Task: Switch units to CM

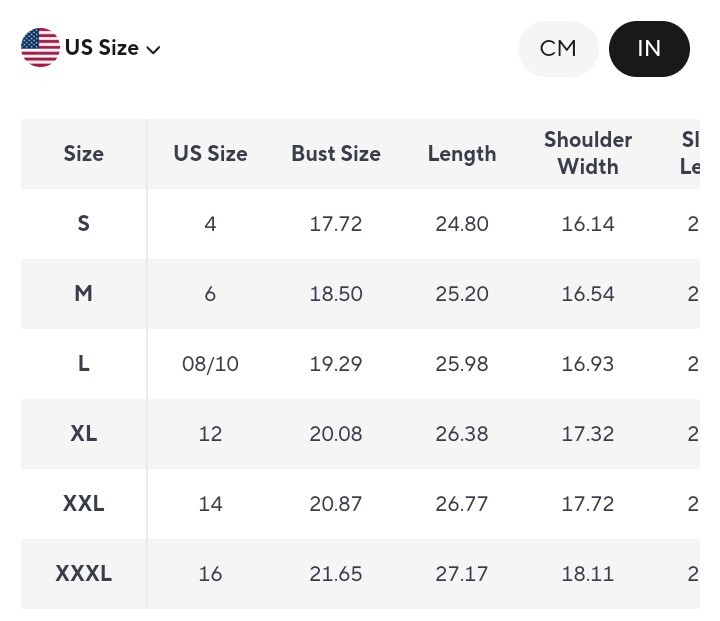Action: pos(557,48)
